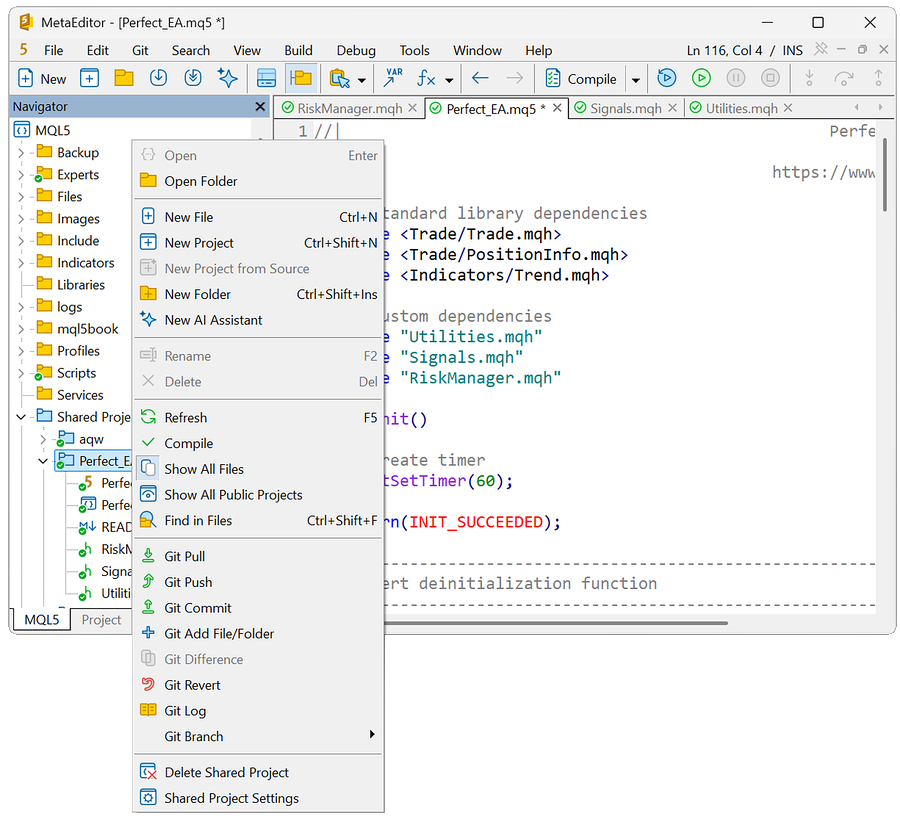900x819 pixels.
Task: Expand the Git Branch submenu
Action: 258,737
